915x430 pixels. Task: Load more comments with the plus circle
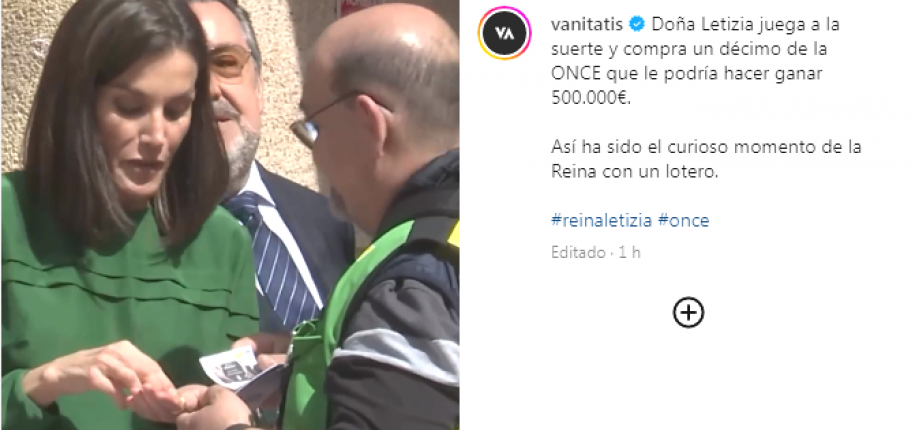coord(689,313)
